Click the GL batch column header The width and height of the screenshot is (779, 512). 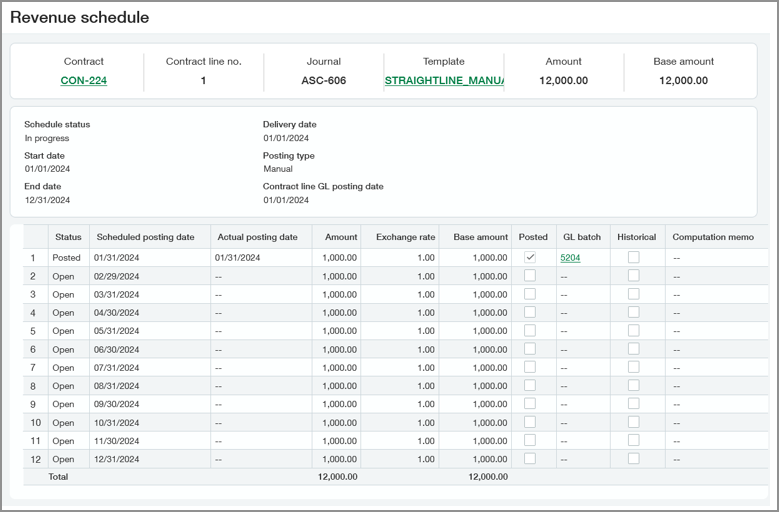(x=581, y=237)
